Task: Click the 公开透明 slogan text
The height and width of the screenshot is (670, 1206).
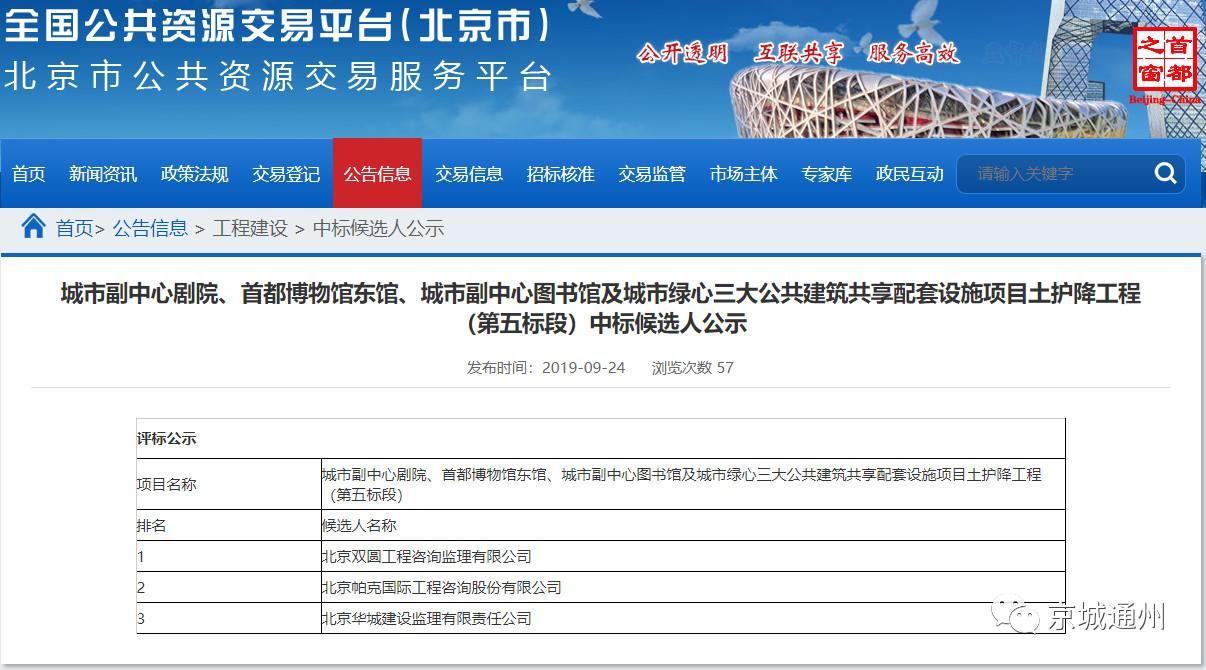Action: [682, 53]
